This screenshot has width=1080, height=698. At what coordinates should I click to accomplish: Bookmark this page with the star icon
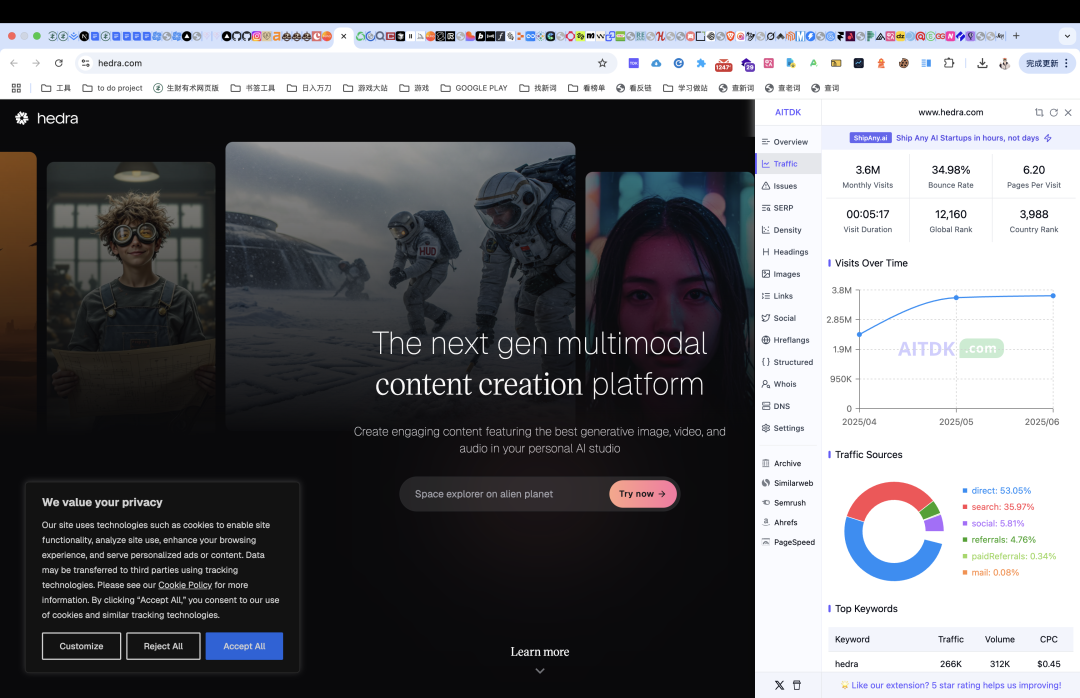(x=602, y=63)
